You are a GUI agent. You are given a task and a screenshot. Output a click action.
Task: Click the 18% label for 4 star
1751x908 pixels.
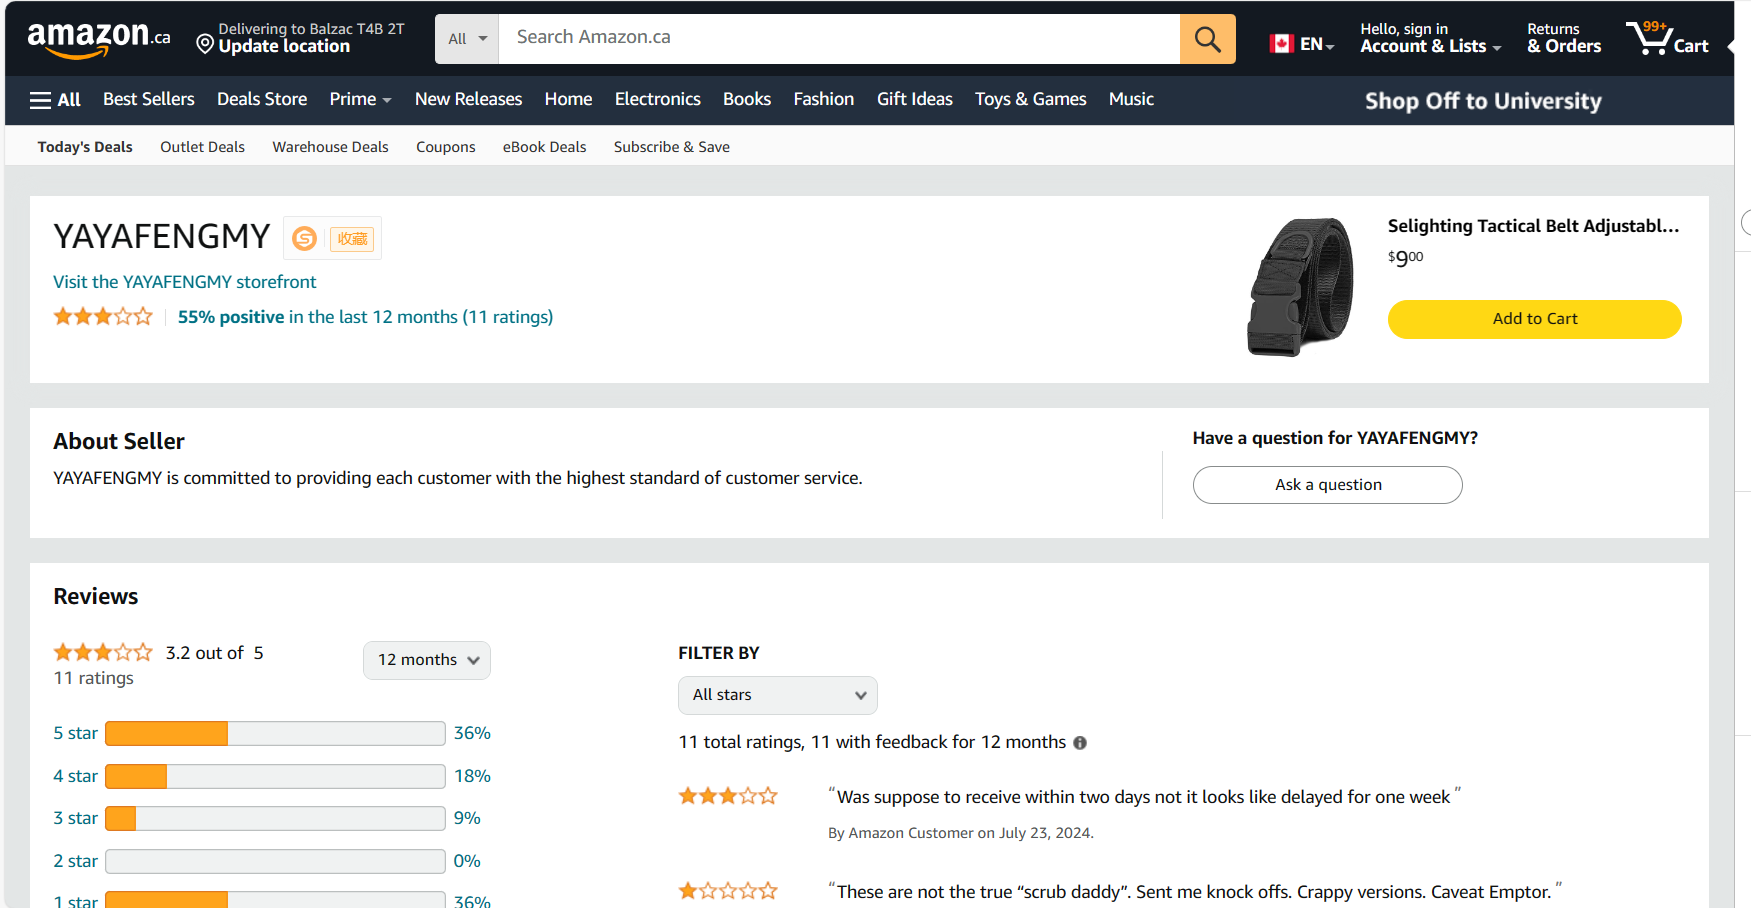pyautogui.click(x=472, y=776)
